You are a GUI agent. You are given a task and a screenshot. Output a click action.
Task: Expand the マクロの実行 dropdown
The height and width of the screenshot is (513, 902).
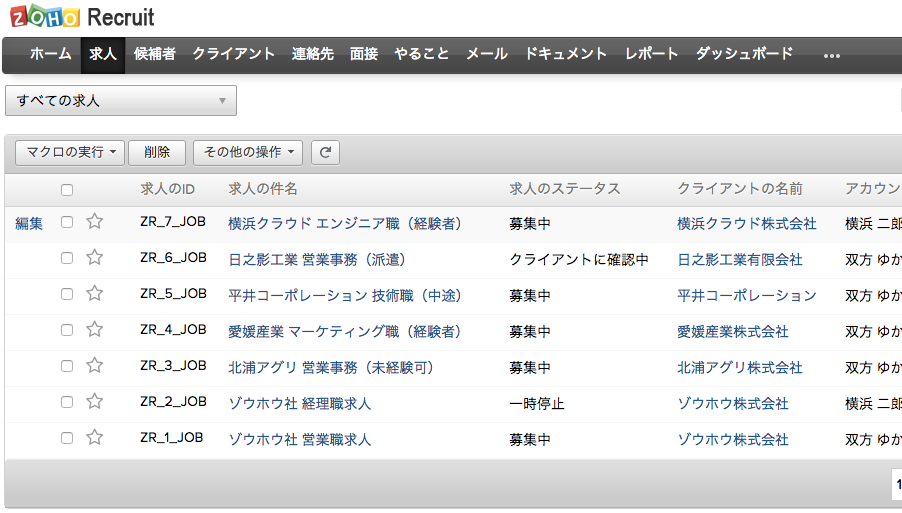70,152
